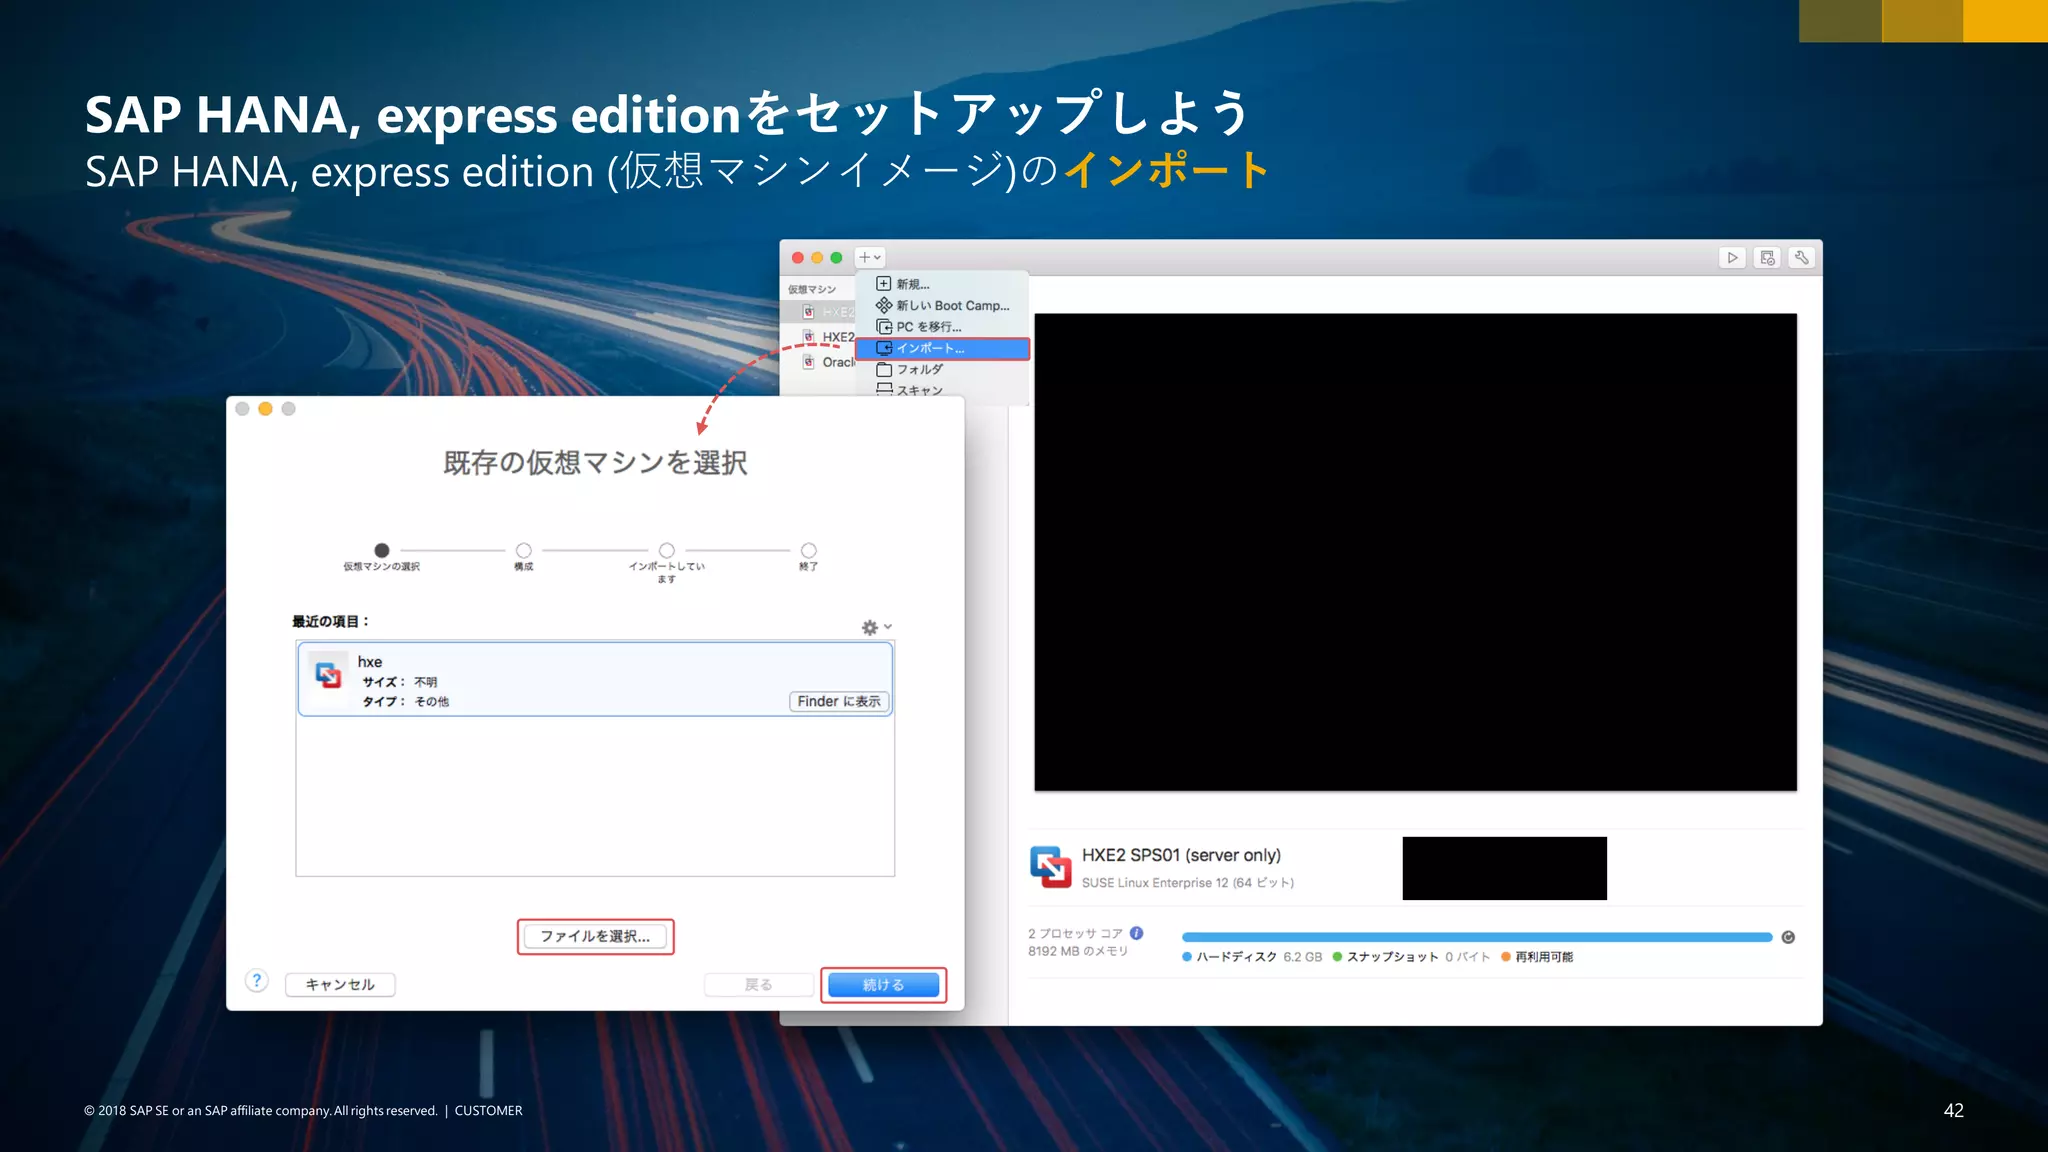Open the snapshots toolbar icon
This screenshot has height=1152, width=2048.
[x=1767, y=258]
